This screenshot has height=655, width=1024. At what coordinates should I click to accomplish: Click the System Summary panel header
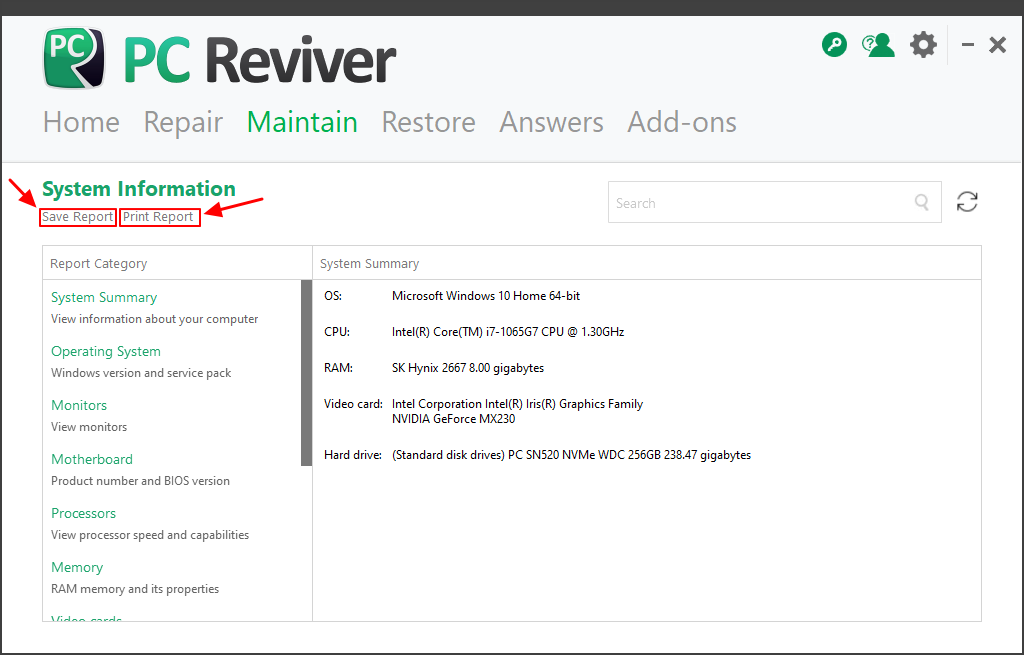pyautogui.click(x=370, y=263)
